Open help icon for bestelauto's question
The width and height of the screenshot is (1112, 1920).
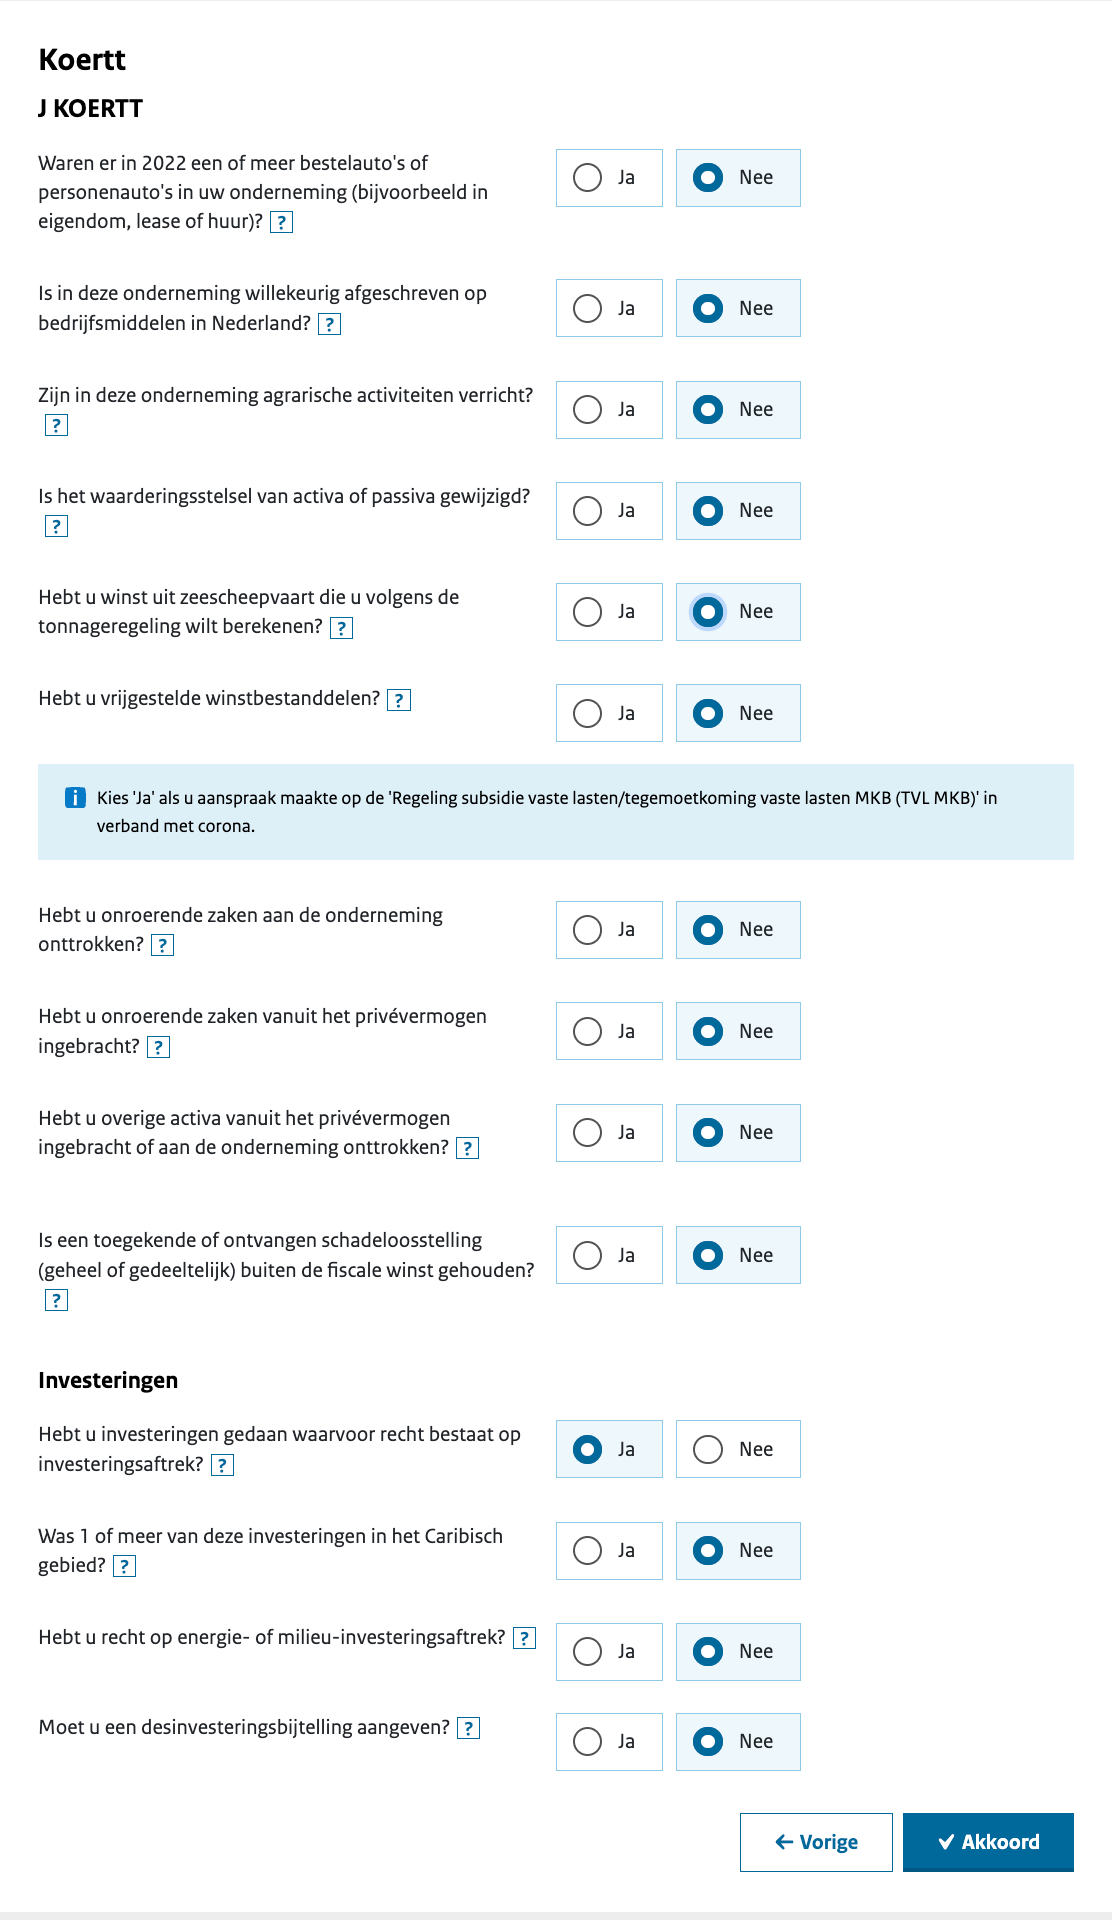click(282, 222)
